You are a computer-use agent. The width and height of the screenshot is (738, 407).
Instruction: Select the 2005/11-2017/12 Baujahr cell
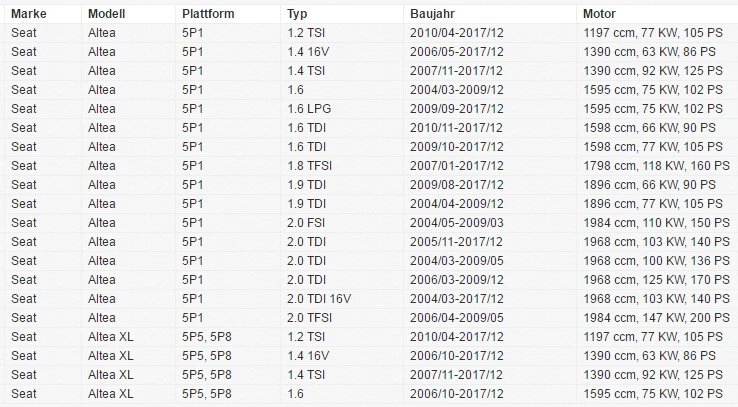(490, 242)
